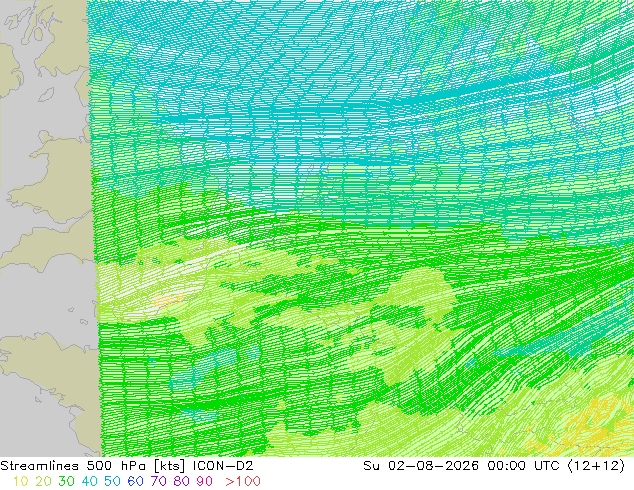This screenshot has width=634, height=490.
Task: Click the '50' knots legend value
Action: click(x=112, y=482)
